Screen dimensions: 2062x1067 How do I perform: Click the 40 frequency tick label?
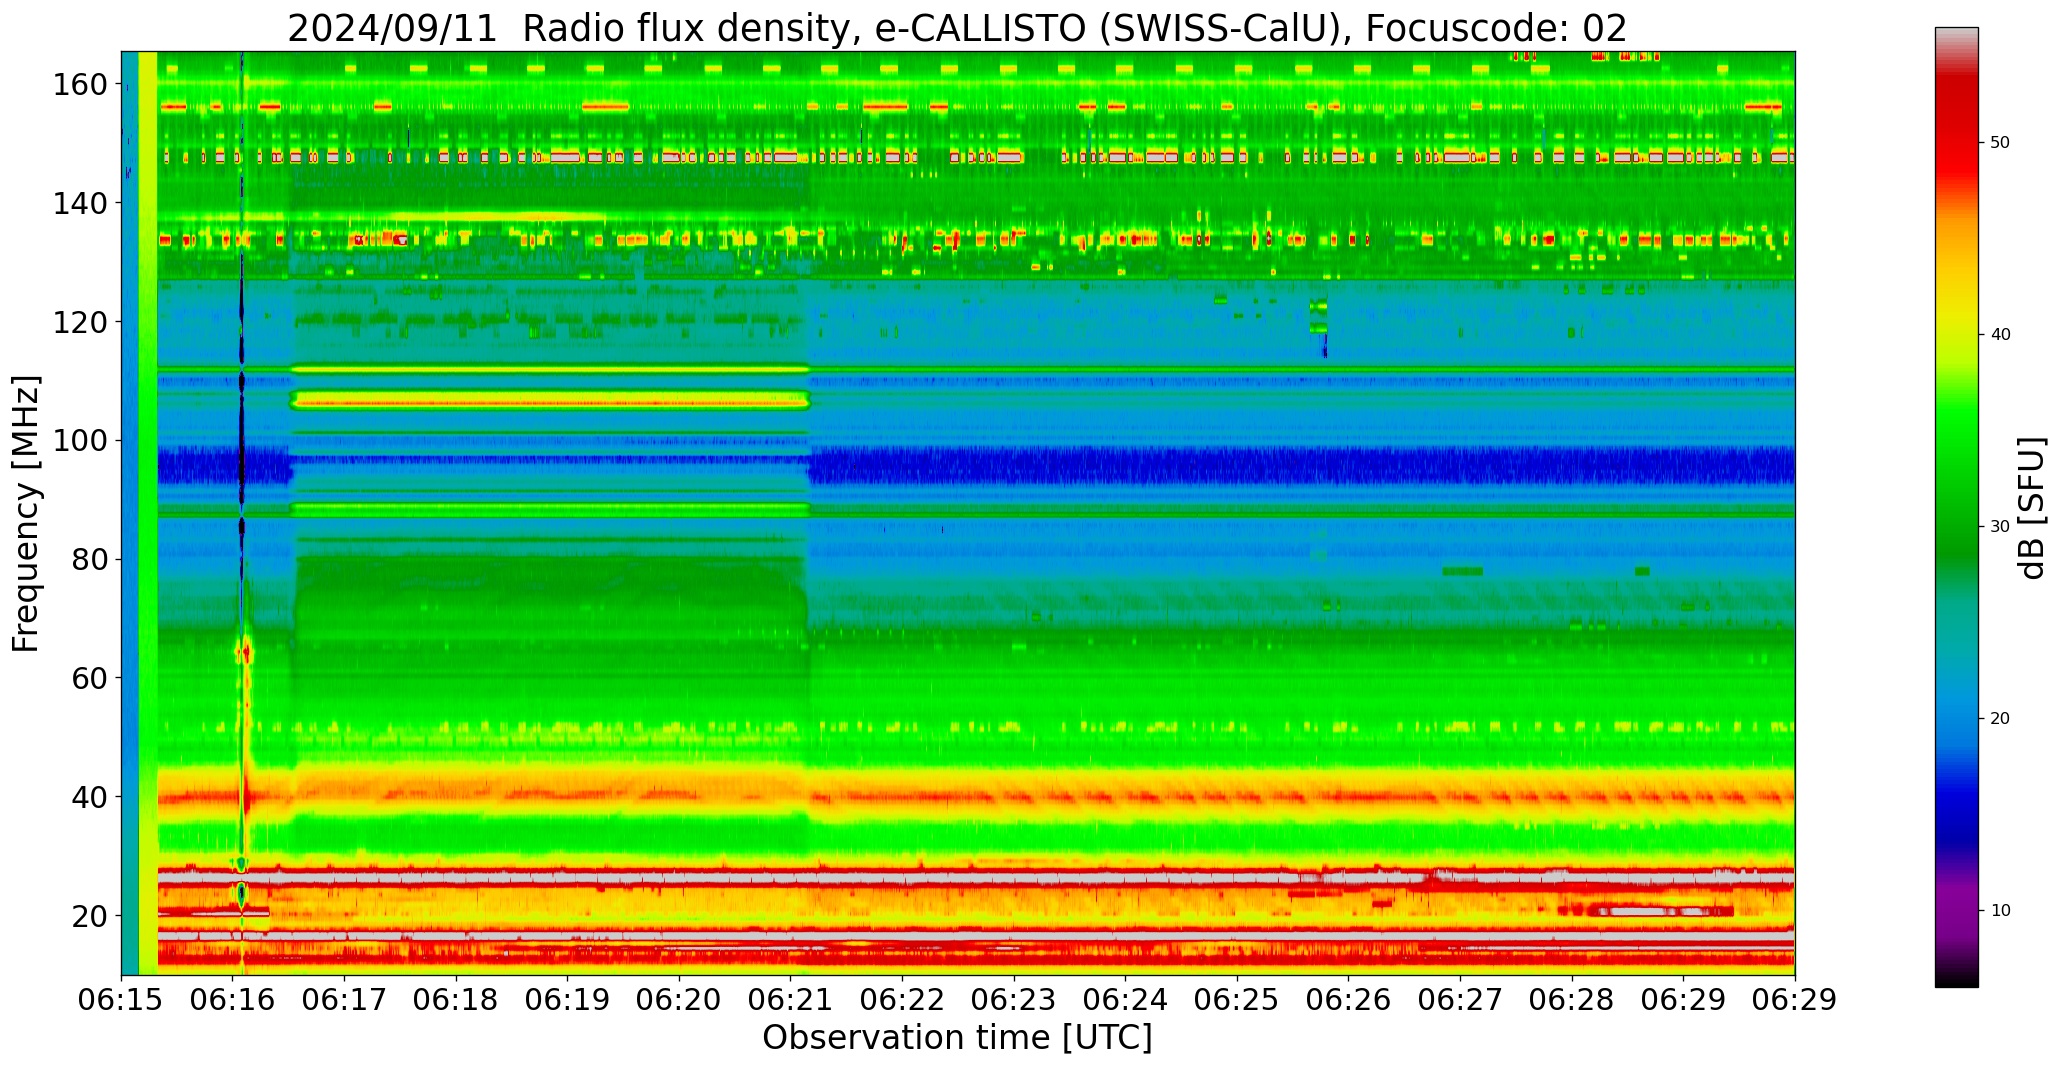pyautogui.click(x=90, y=797)
